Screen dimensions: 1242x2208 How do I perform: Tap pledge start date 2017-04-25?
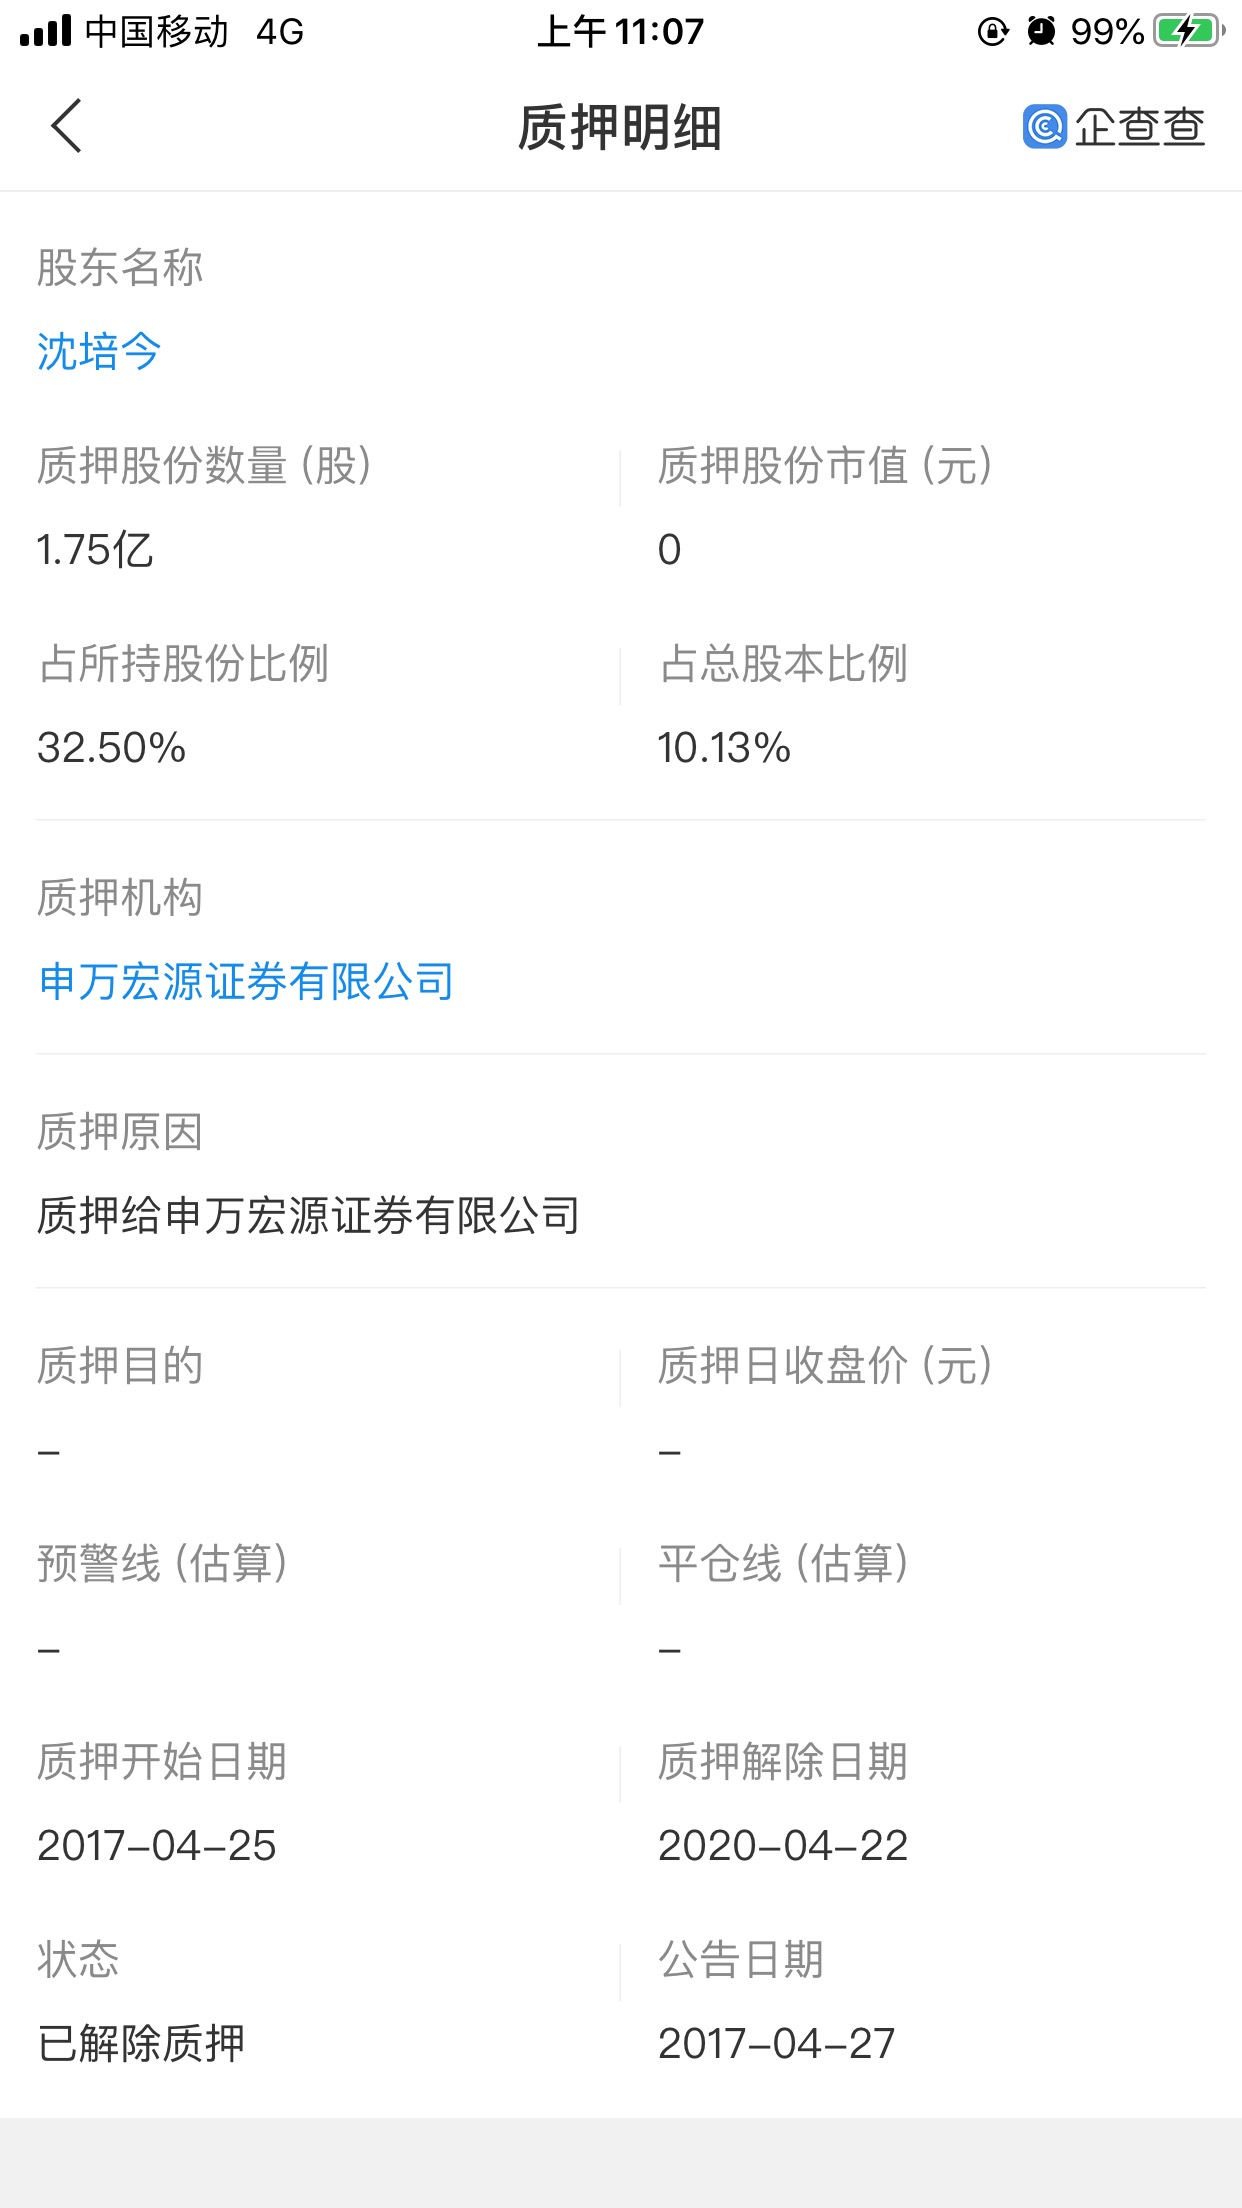pyautogui.click(x=156, y=1846)
